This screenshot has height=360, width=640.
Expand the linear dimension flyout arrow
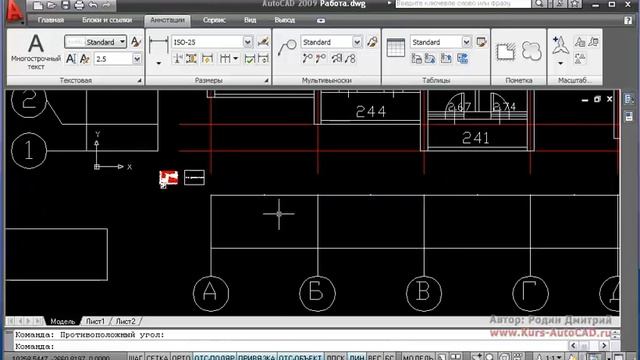click(x=158, y=63)
